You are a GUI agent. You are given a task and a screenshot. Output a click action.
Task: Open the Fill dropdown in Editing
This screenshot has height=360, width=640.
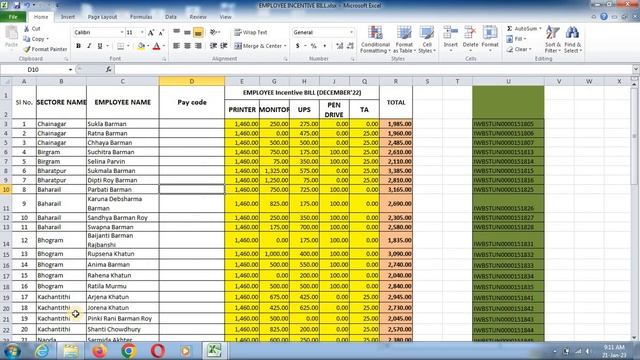(516, 39)
